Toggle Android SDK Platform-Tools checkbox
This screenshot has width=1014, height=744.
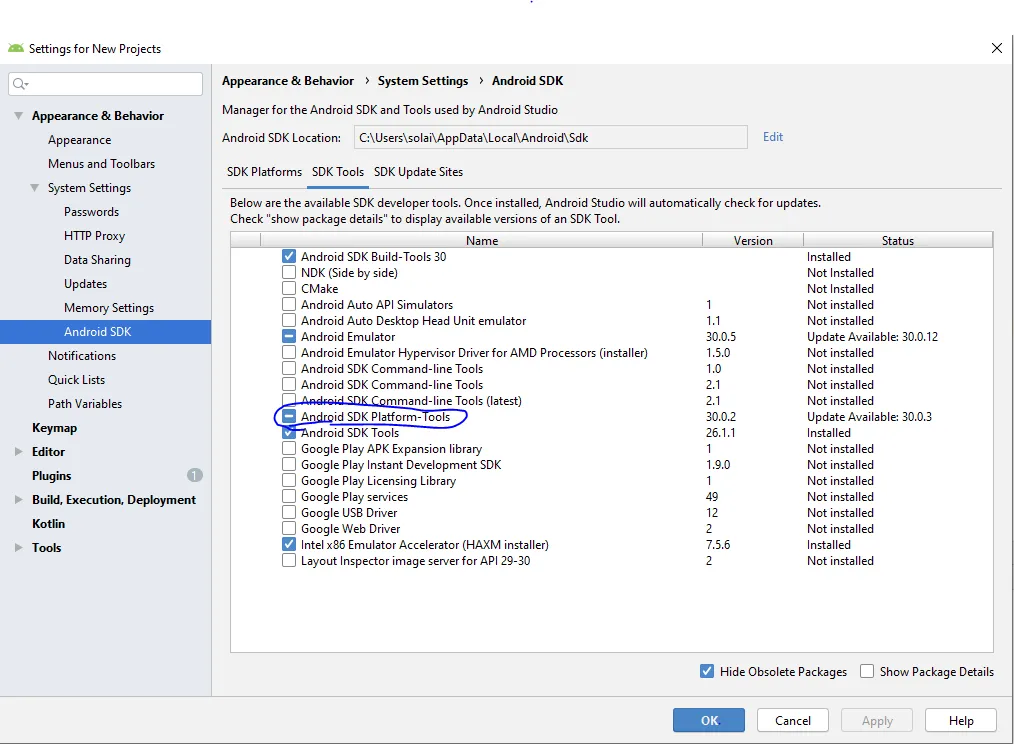(289, 417)
